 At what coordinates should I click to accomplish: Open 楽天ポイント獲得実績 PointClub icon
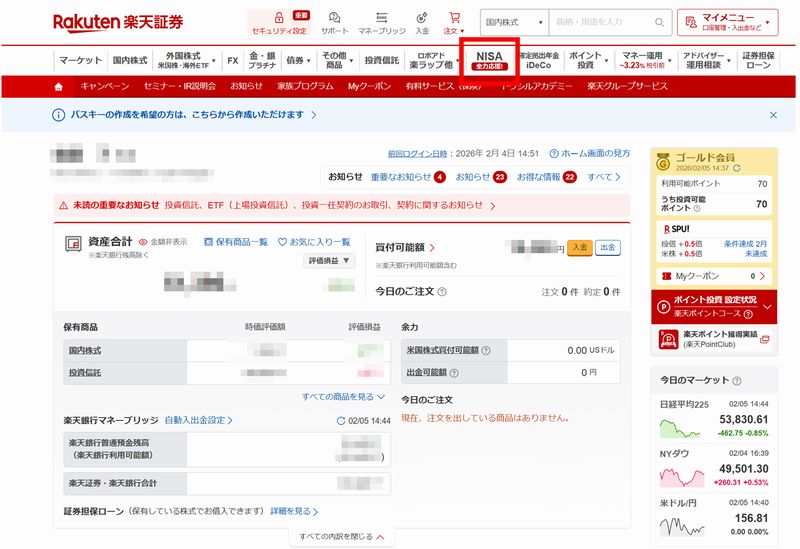click(668, 339)
